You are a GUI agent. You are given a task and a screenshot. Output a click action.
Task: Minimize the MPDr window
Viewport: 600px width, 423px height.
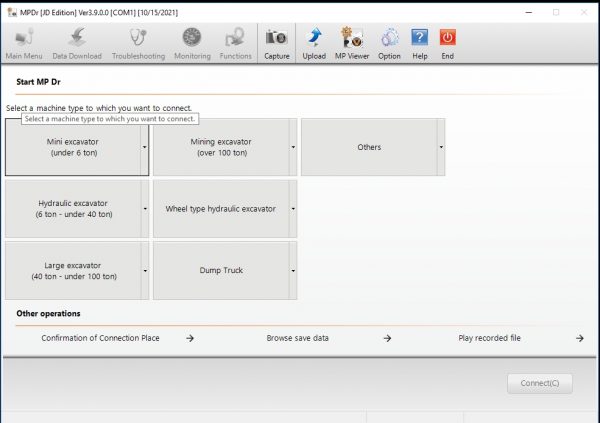(529, 12)
